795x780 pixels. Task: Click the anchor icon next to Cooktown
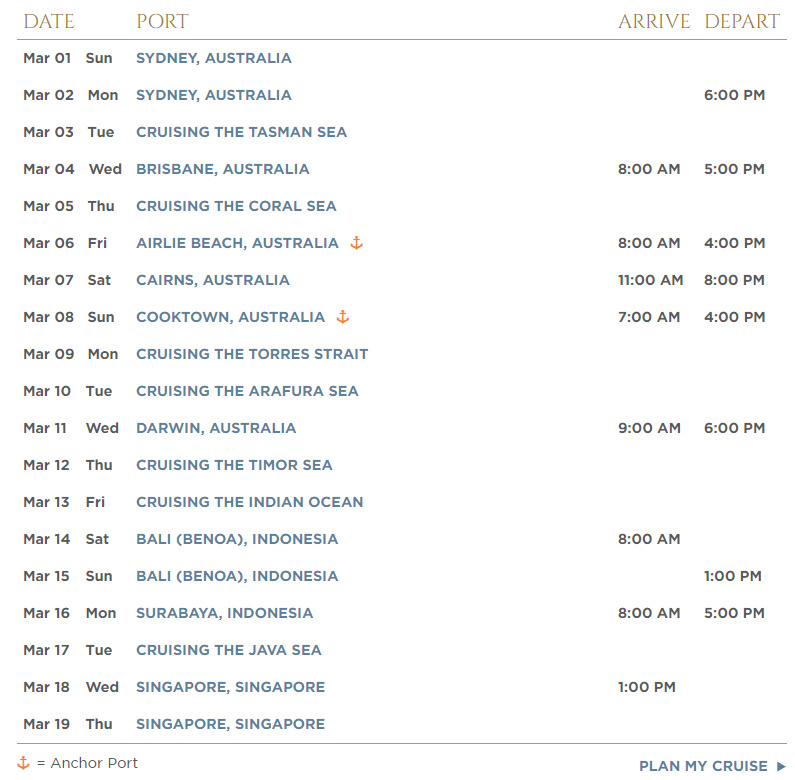click(343, 317)
